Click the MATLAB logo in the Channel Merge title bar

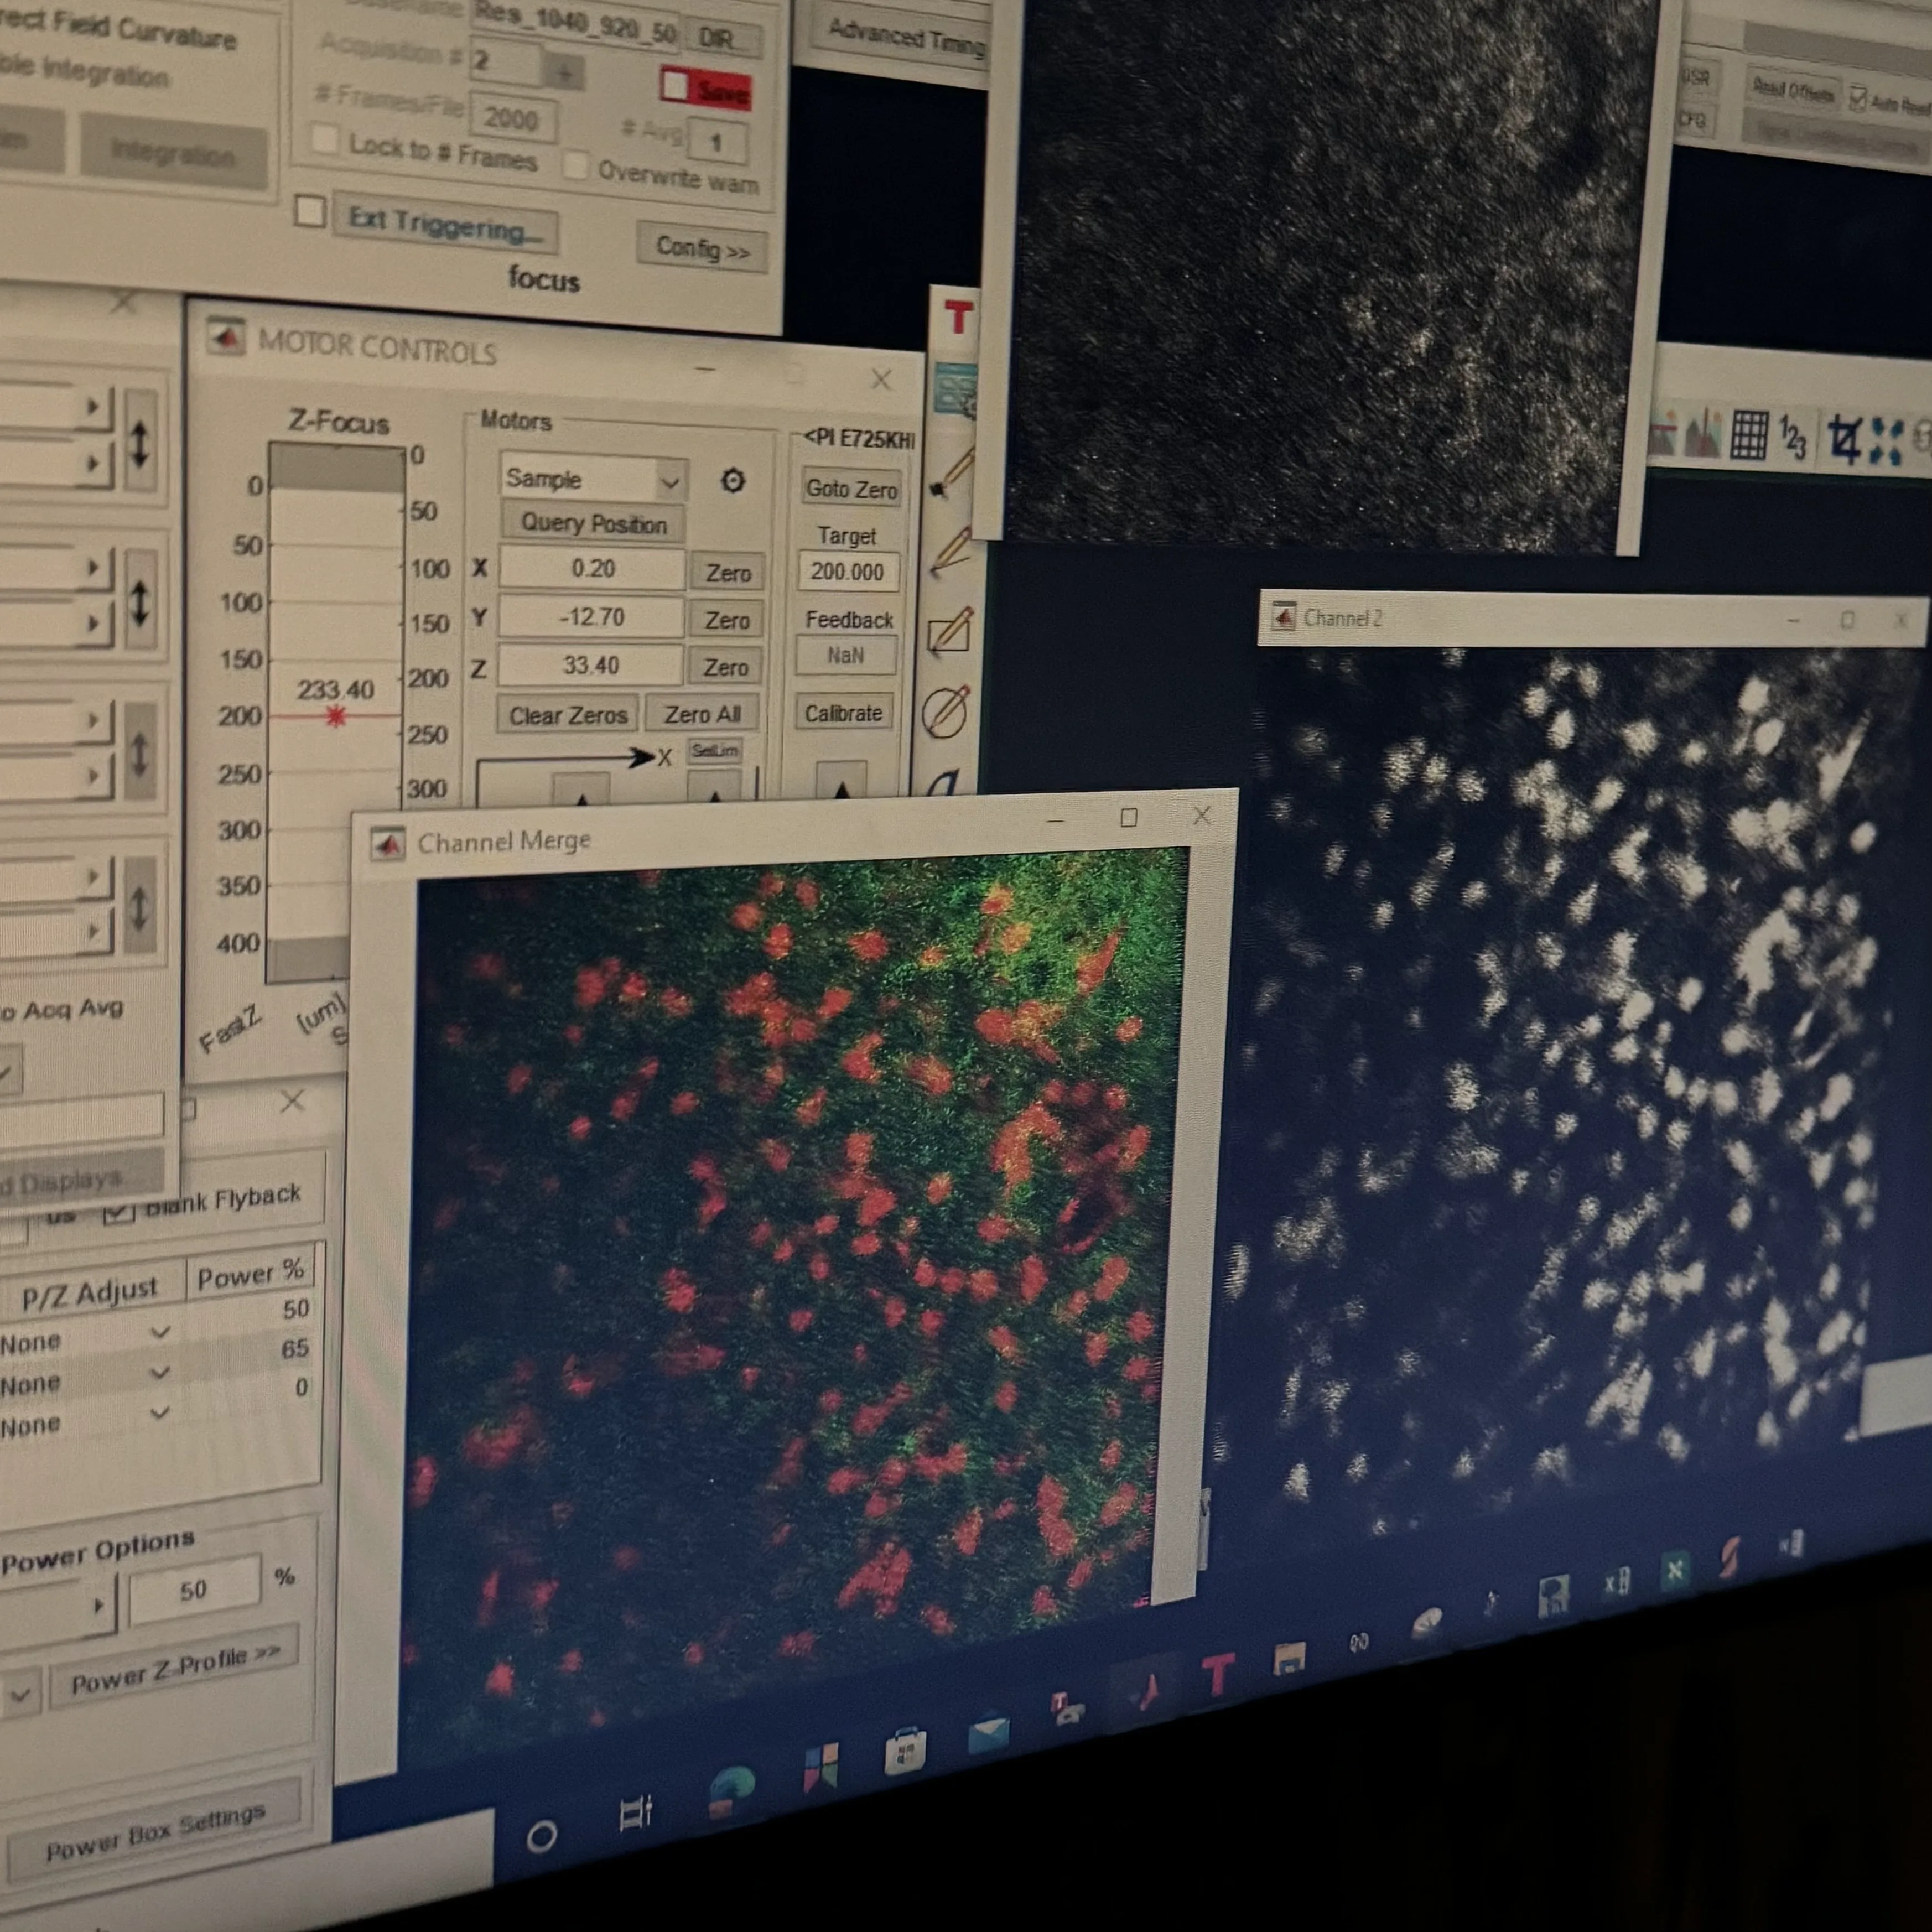tap(388, 843)
